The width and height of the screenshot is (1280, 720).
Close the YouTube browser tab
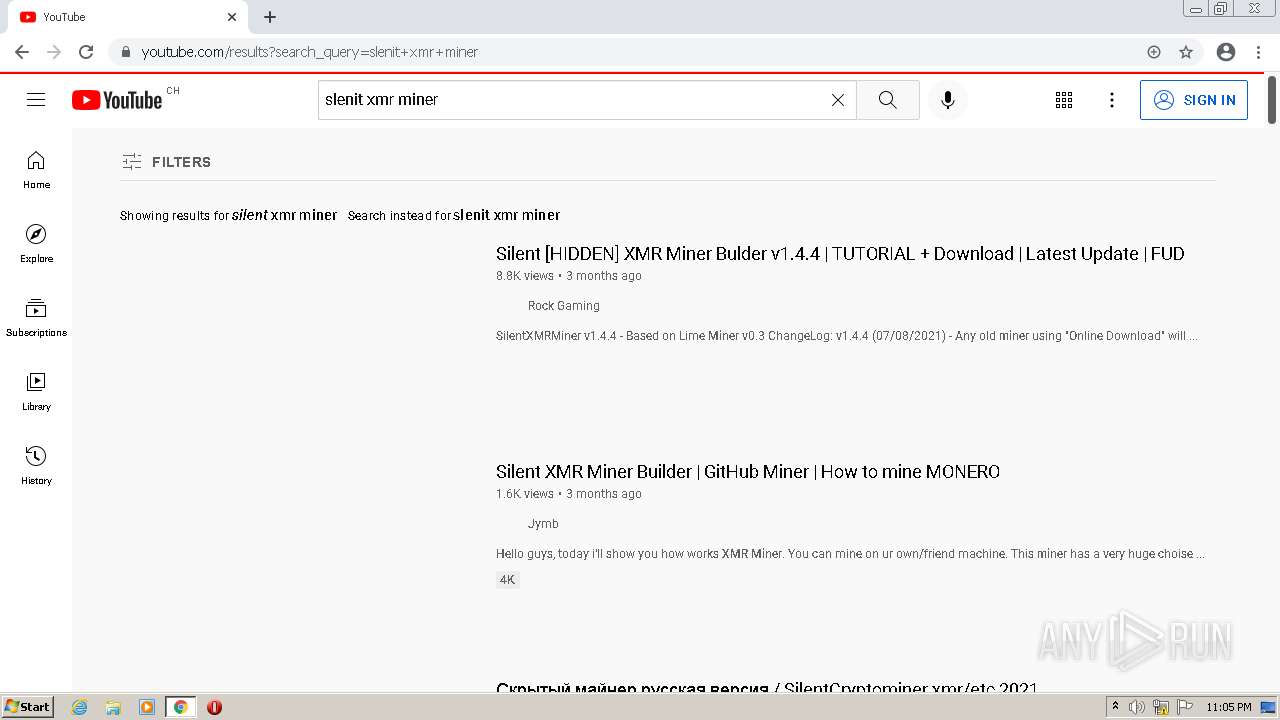point(232,17)
